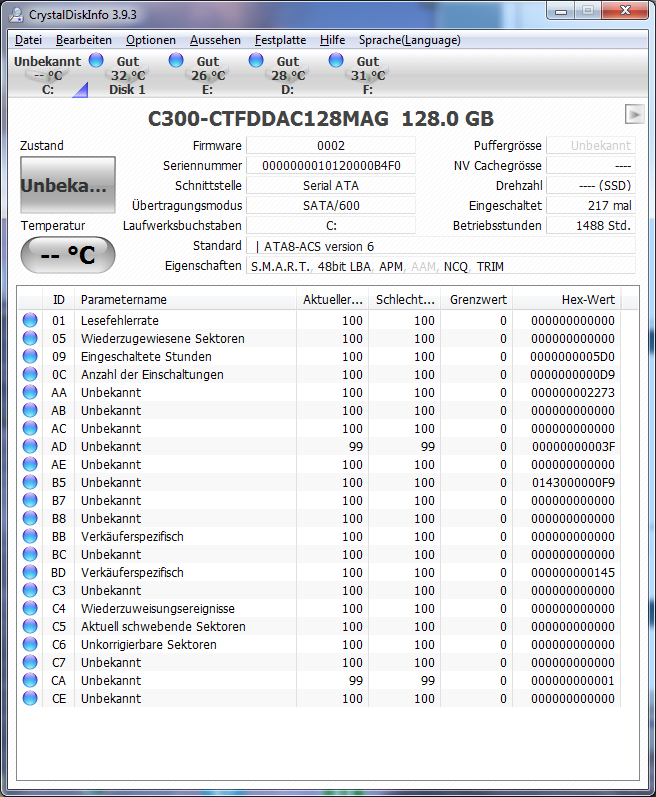Open the Datei menu
The image size is (656, 797).
pyautogui.click(x=28, y=40)
